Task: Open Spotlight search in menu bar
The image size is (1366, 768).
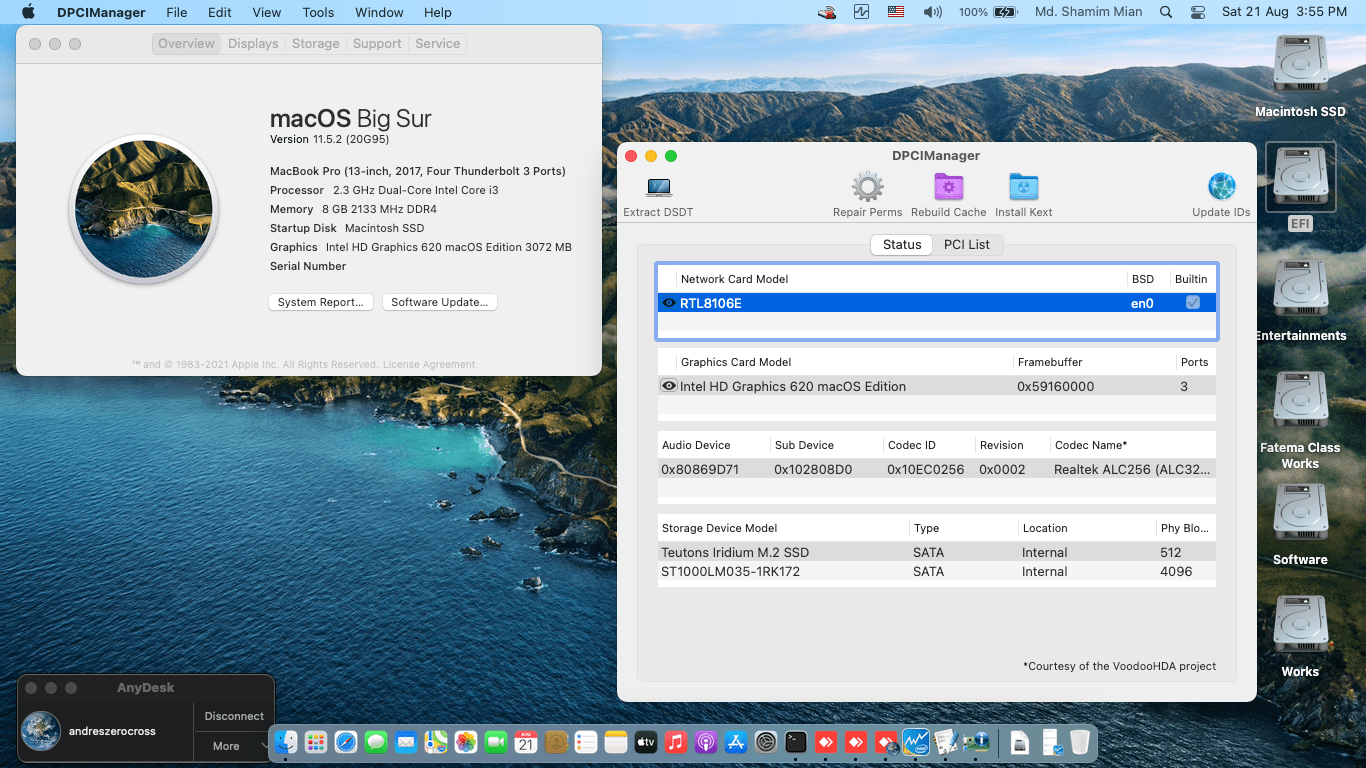Action: [1166, 12]
